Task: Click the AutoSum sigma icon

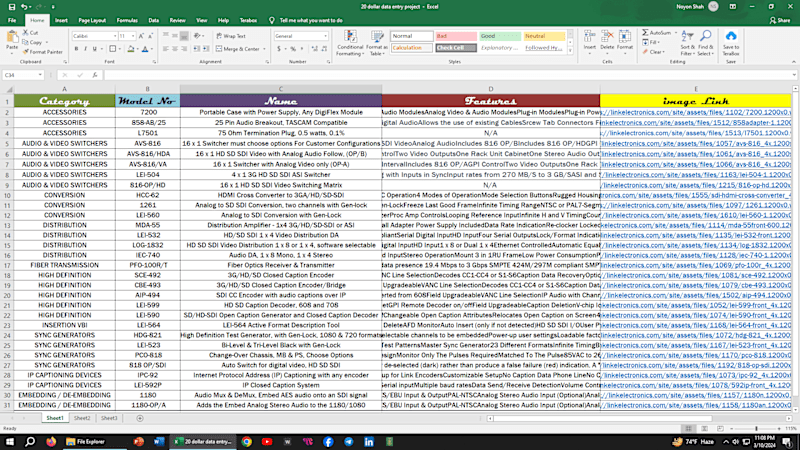Action: click(645, 33)
